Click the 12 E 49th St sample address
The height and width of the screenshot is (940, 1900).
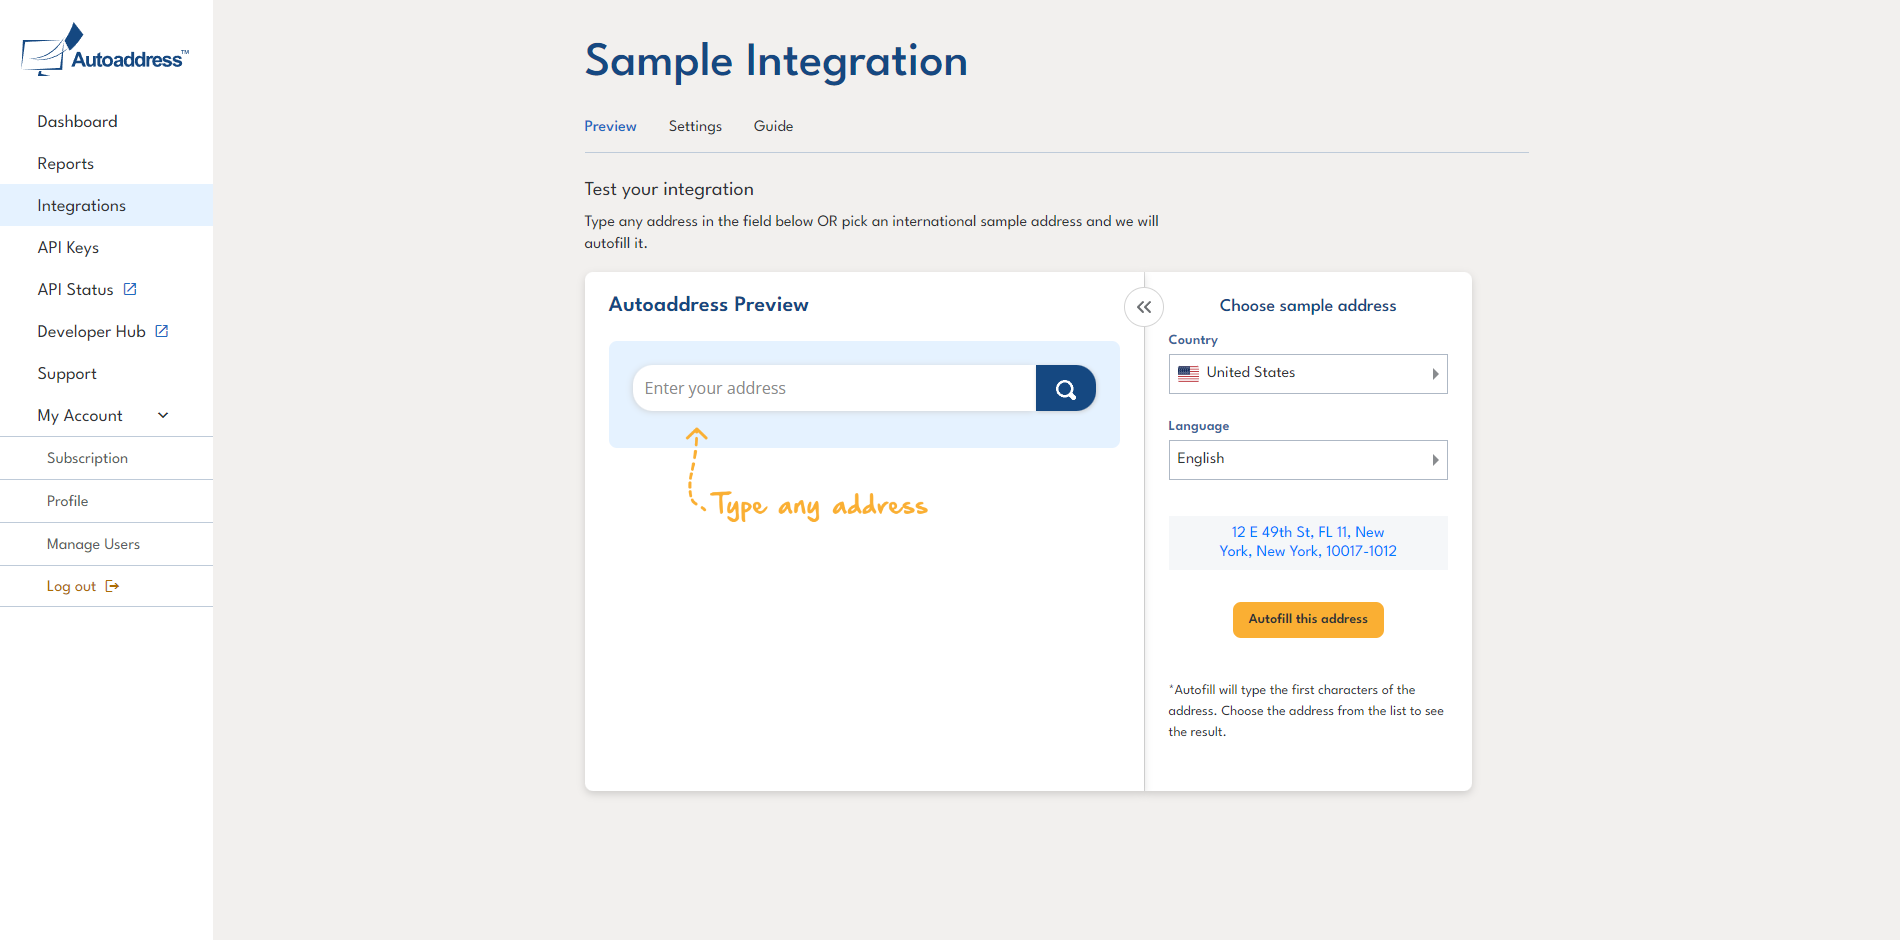click(x=1307, y=542)
